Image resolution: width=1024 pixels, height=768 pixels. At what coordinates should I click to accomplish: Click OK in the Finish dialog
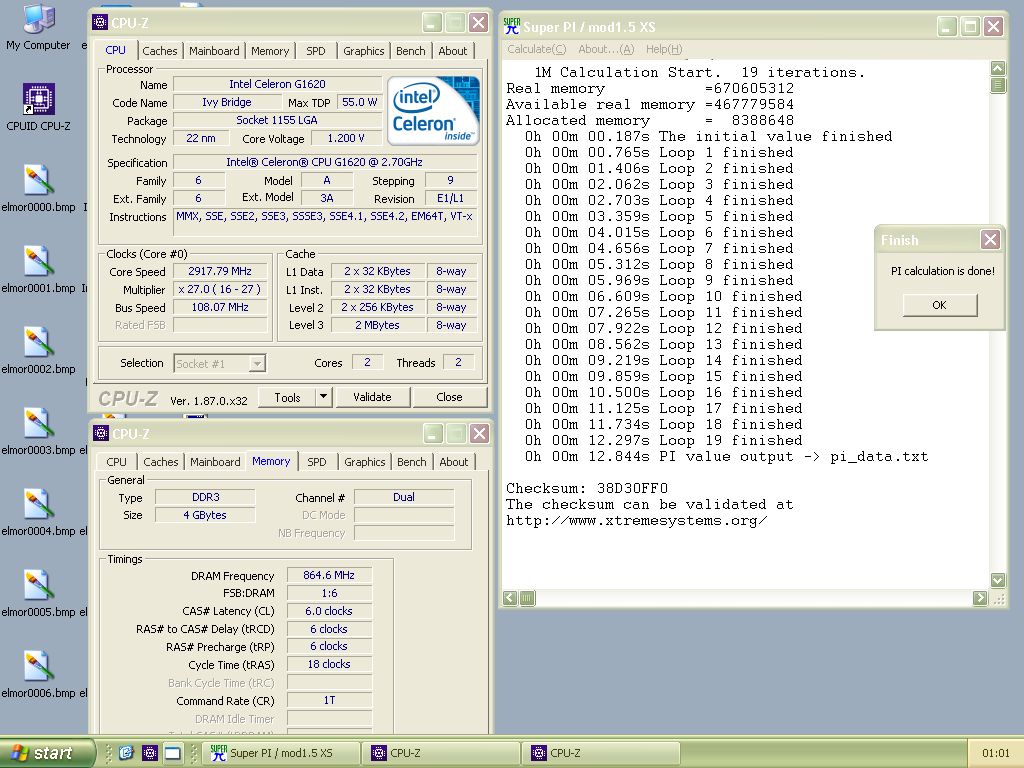[x=940, y=305]
